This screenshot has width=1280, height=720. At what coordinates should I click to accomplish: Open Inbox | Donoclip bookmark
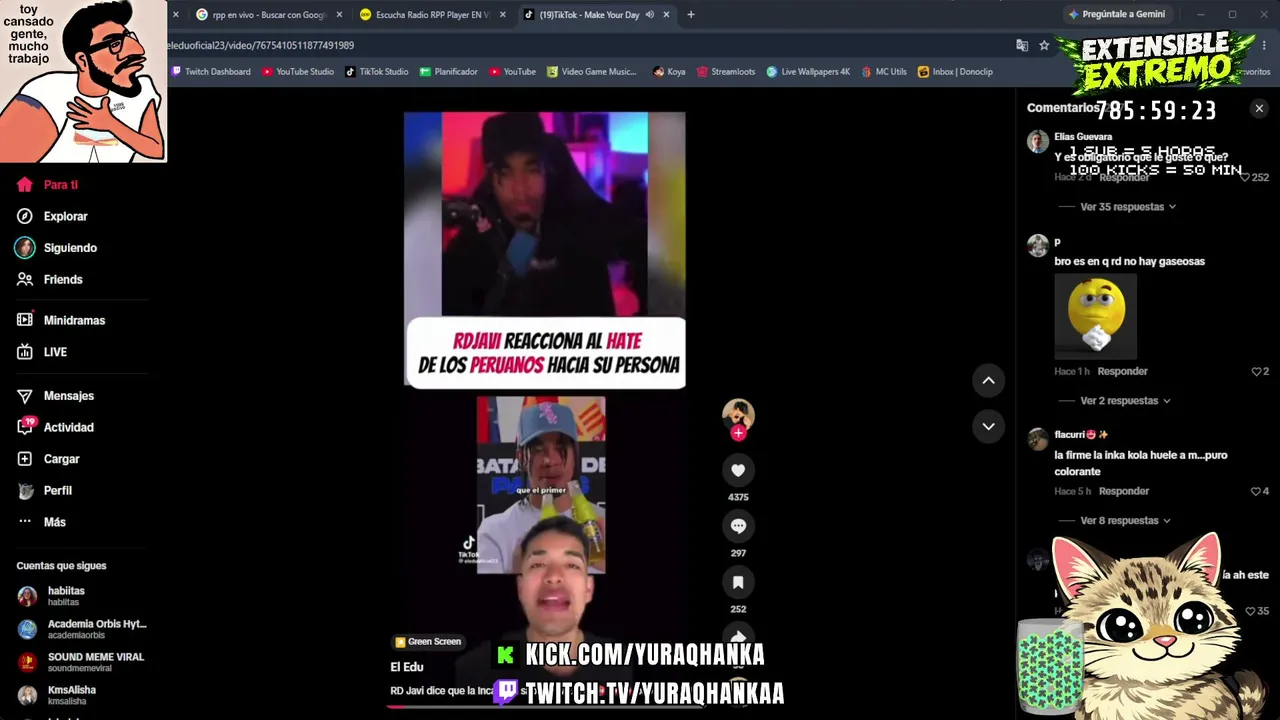click(955, 72)
